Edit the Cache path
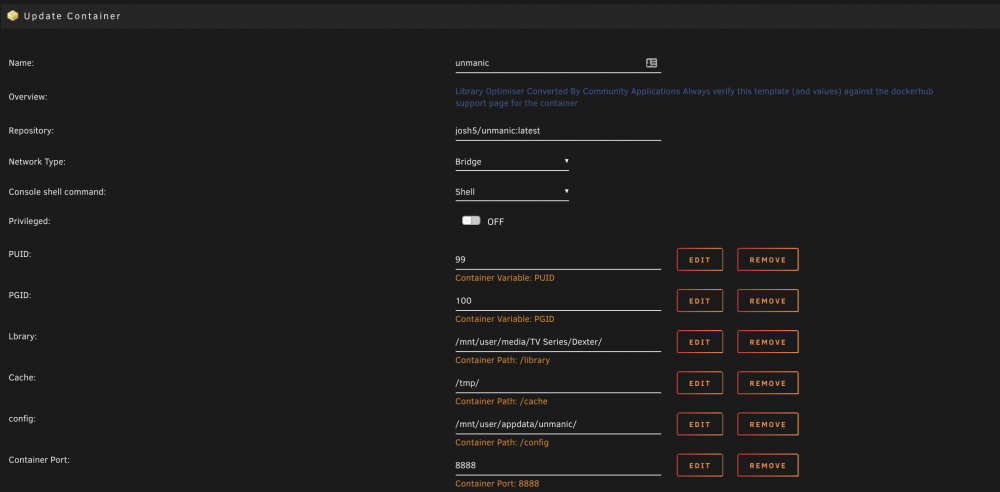 pos(700,383)
